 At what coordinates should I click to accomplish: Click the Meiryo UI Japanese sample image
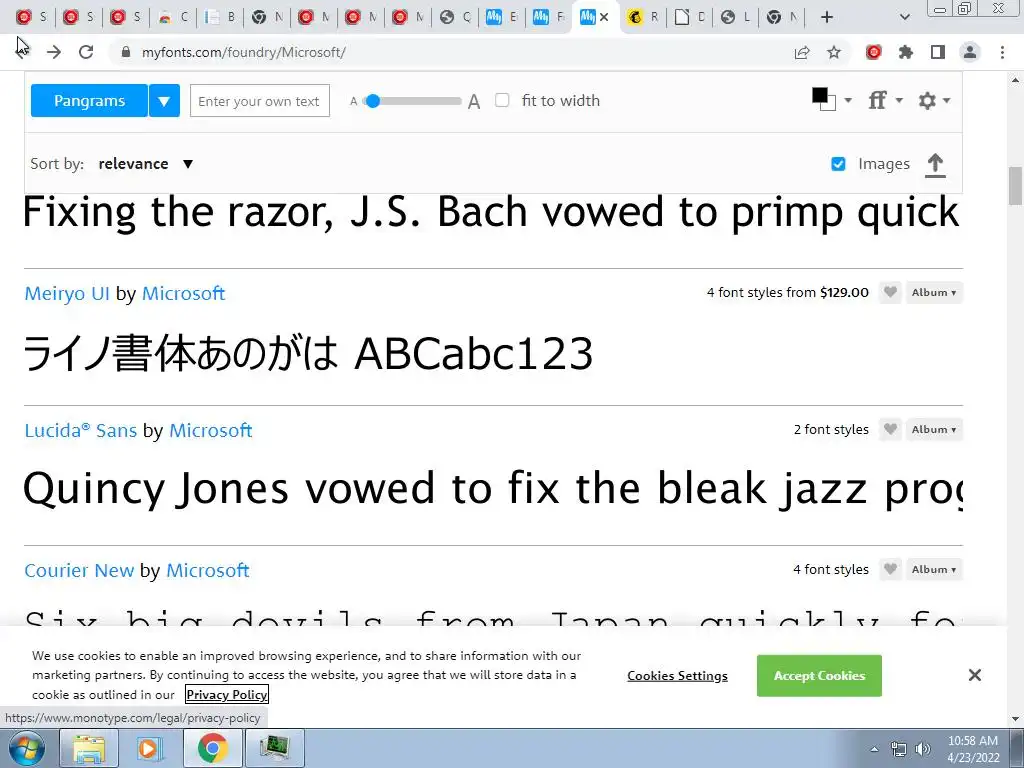pos(308,353)
